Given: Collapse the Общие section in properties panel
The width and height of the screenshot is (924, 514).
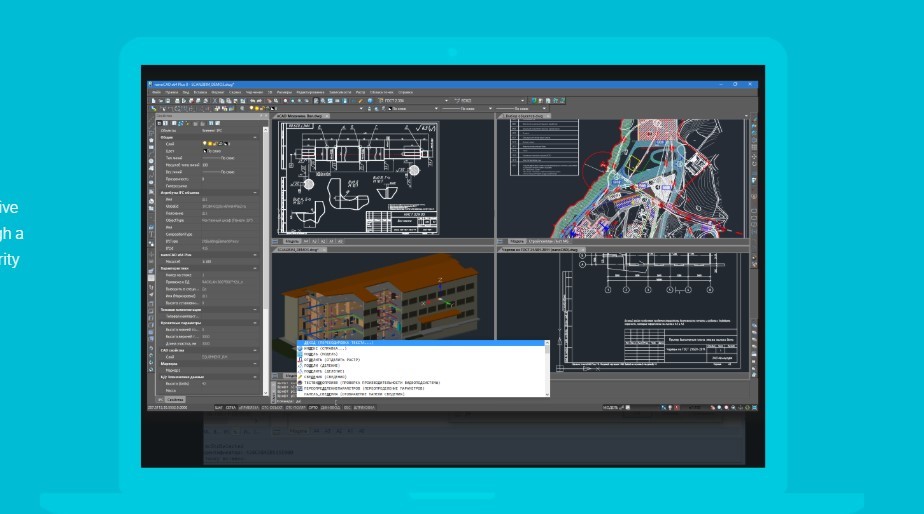Looking at the screenshot, I should coord(255,137).
